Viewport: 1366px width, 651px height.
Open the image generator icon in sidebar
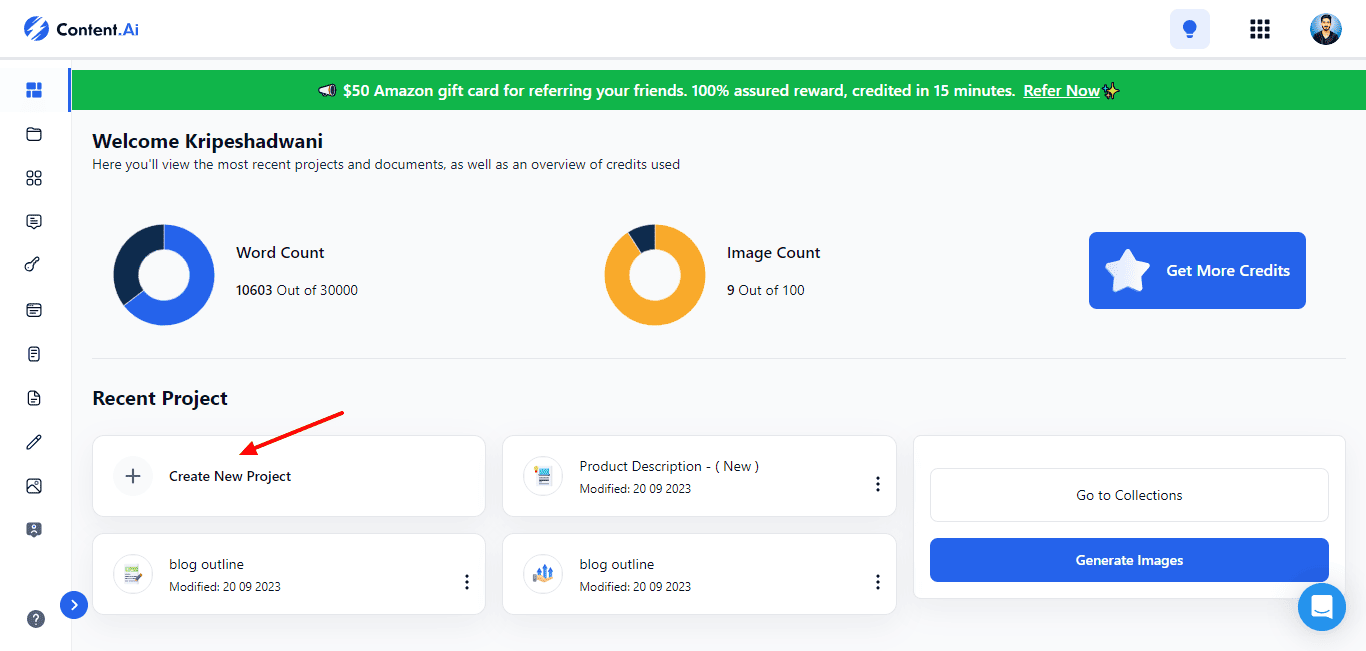[x=34, y=486]
